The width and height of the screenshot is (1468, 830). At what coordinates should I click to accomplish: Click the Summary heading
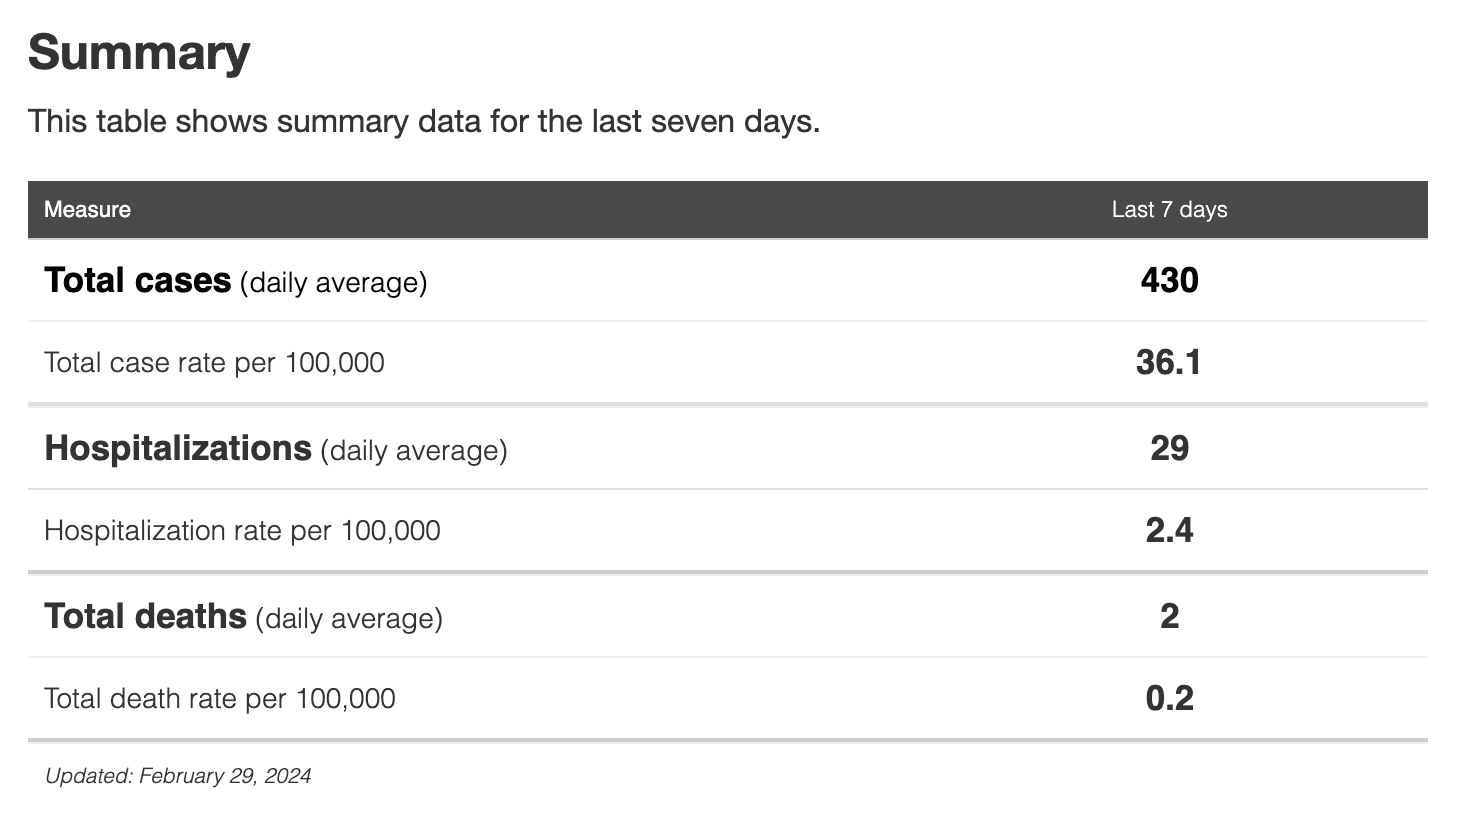139,52
